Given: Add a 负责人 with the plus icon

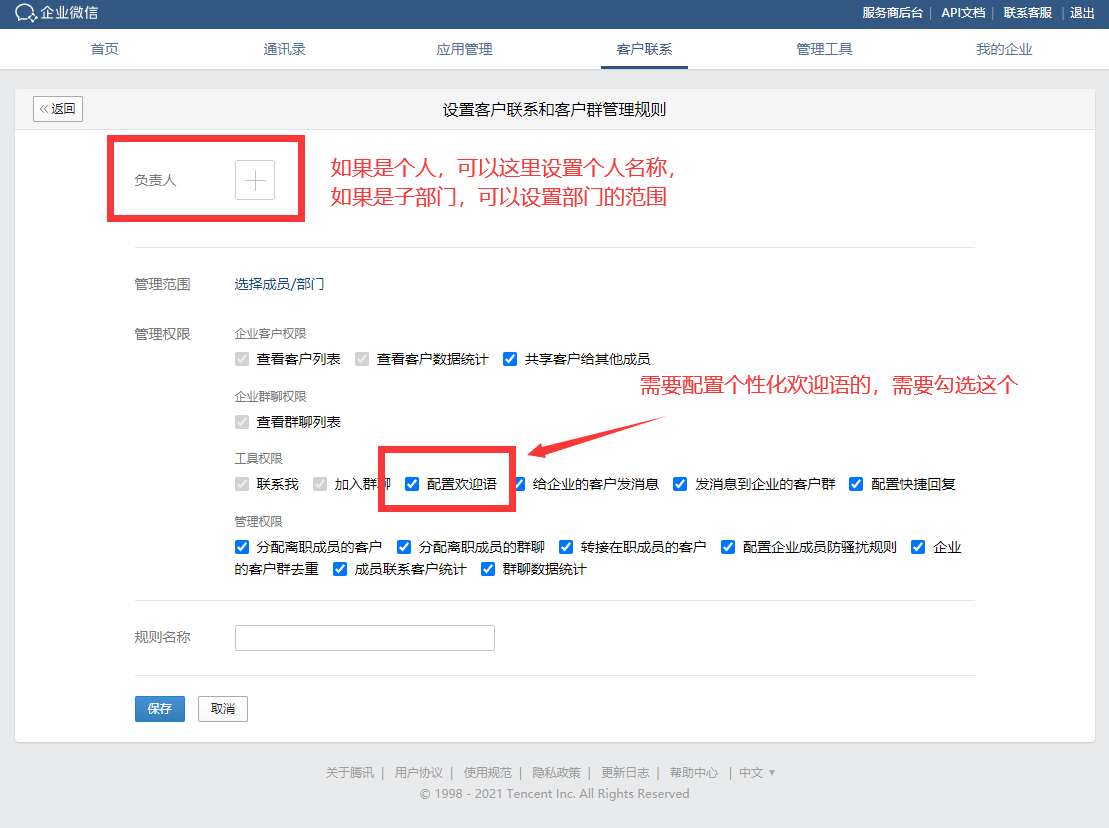Looking at the screenshot, I should coord(255,180).
